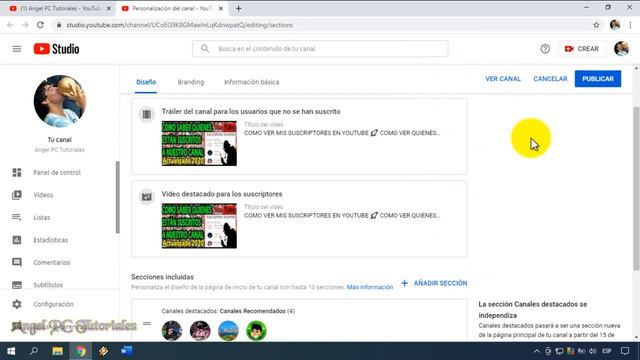The image size is (640, 360).
Task: Click the channel trailer video thumbnail
Action: click(199, 143)
